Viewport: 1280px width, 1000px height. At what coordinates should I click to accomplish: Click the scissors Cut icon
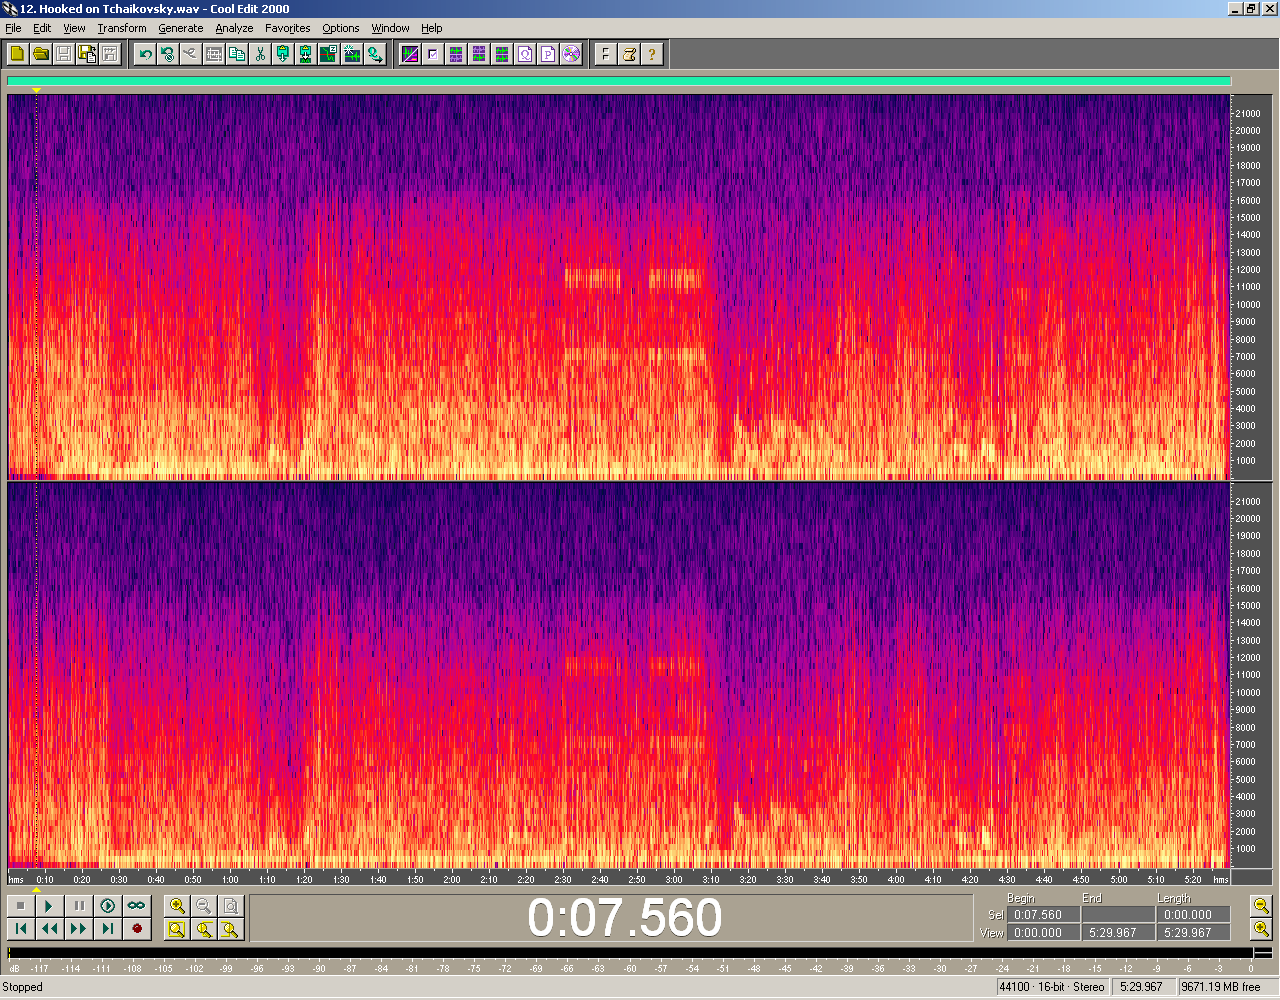click(260, 54)
